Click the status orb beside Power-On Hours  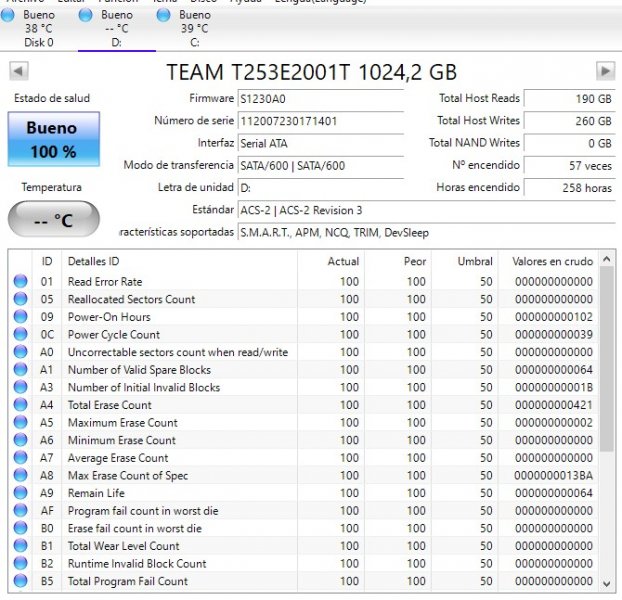pos(20,317)
